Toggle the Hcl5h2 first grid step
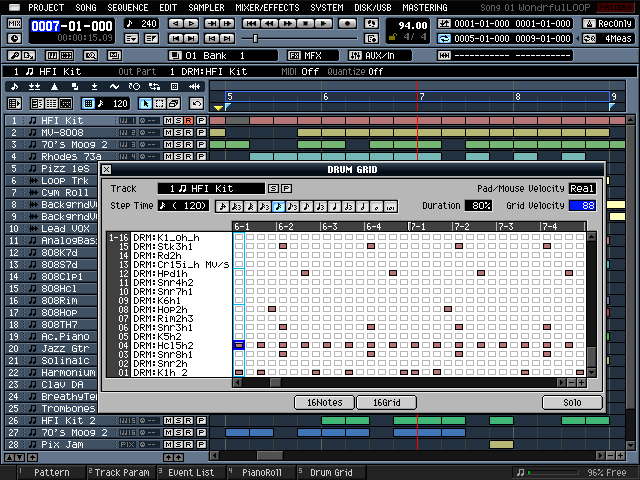 tap(239, 345)
